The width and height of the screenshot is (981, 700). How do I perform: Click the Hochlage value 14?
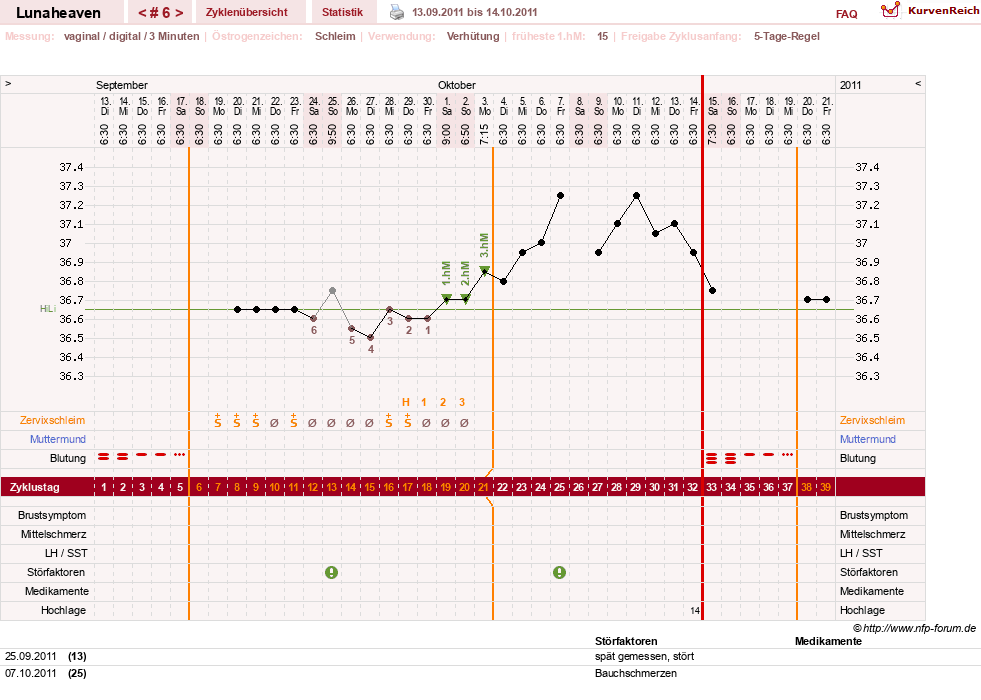(x=695, y=611)
